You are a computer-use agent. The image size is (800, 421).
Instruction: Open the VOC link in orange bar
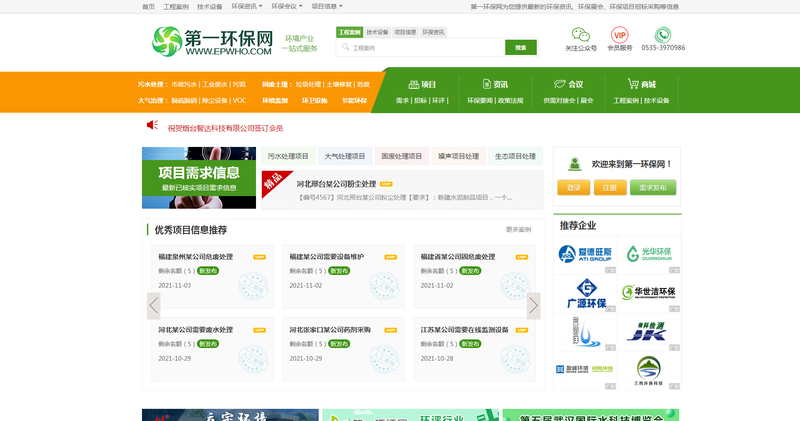coord(239,101)
